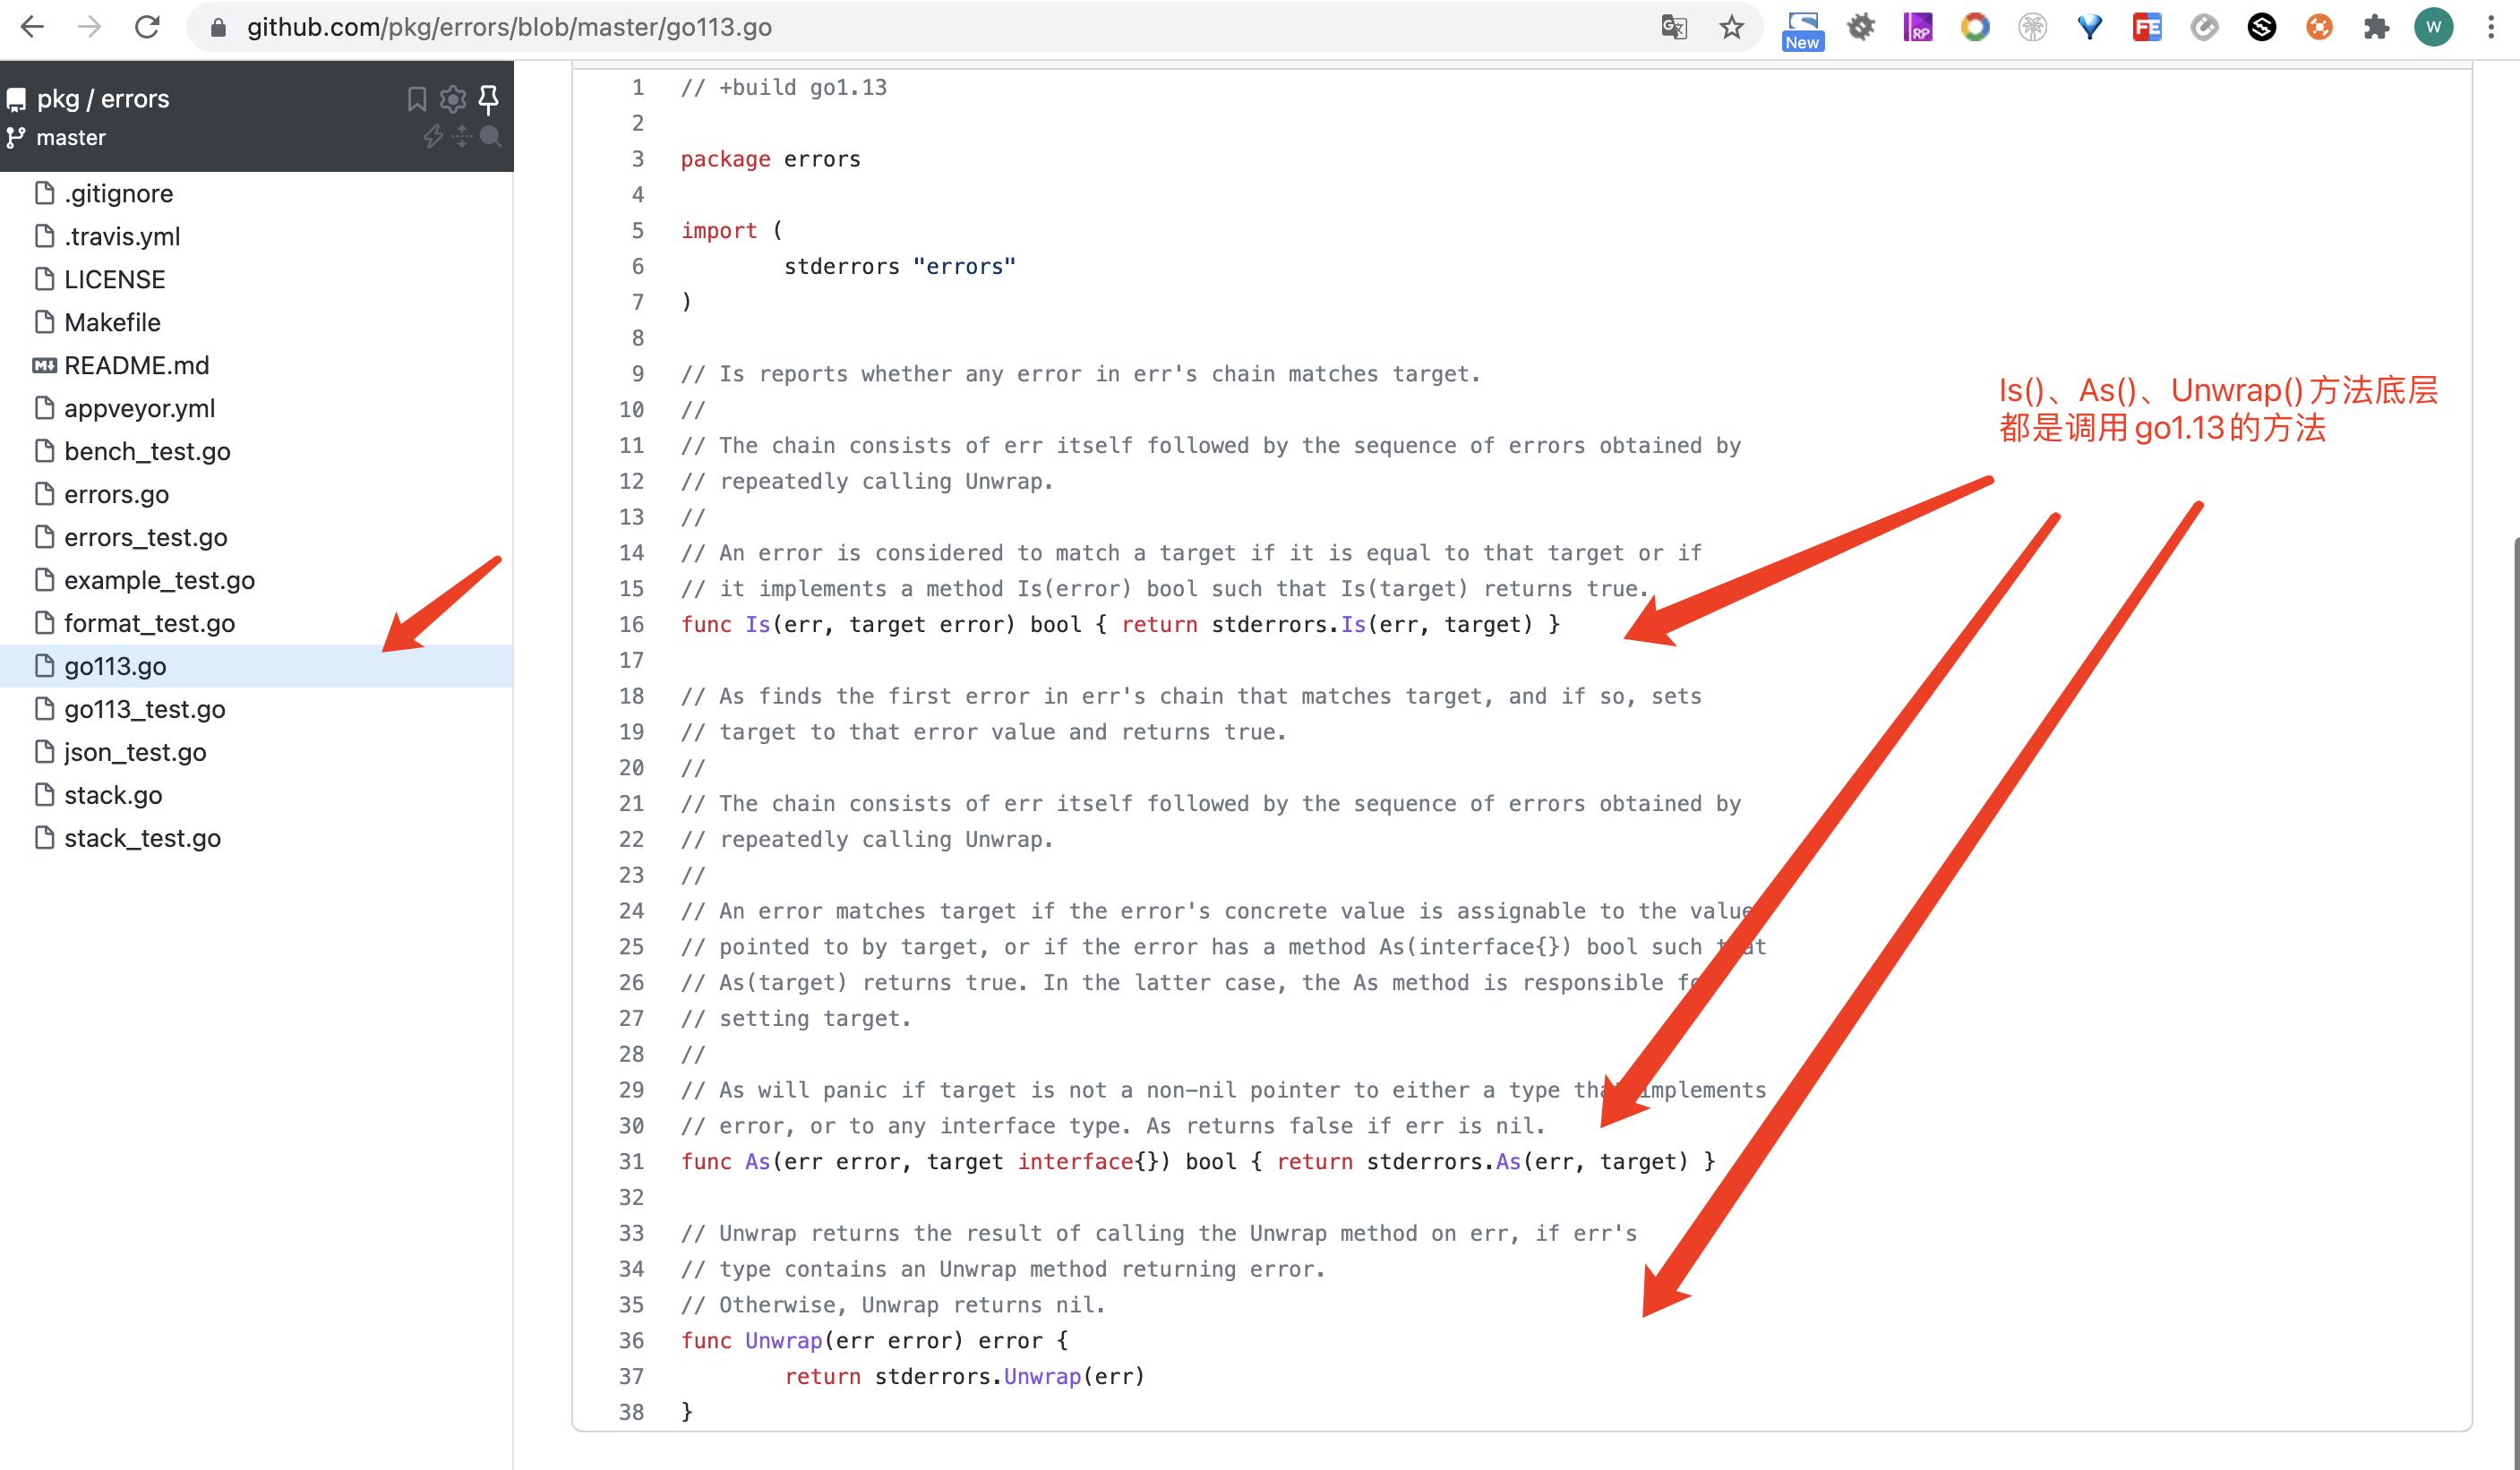Click the Octotree bookmark icon
Image resolution: width=2520 pixels, height=1470 pixels.
pyautogui.click(x=417, y=99)
